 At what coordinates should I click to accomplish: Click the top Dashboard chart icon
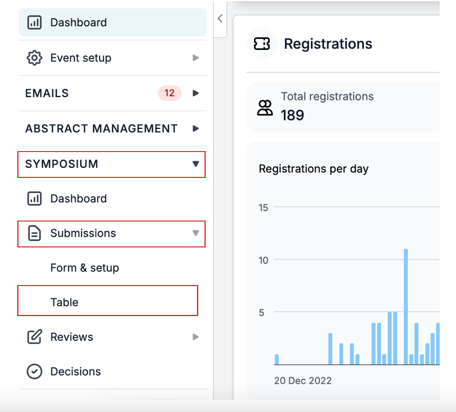click(34, 22)
